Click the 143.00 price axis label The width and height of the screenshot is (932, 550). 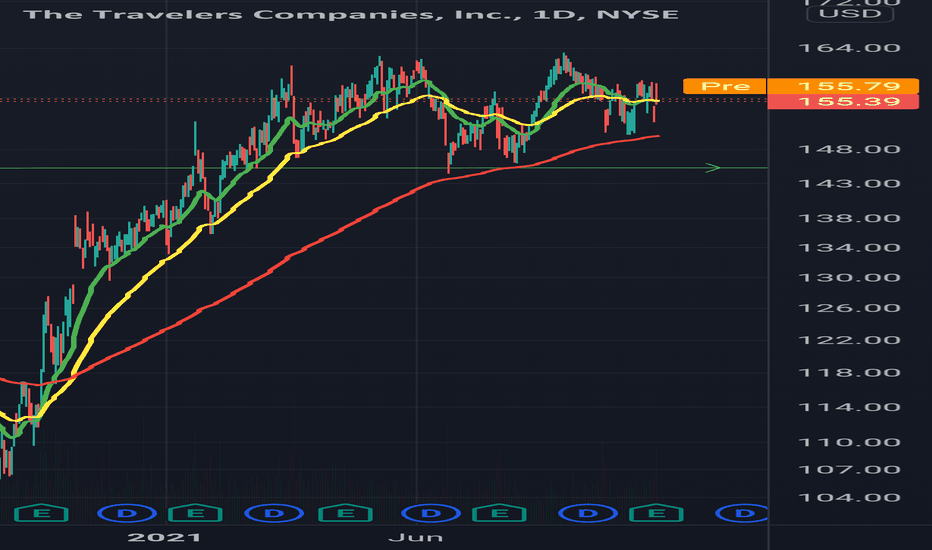(849, 184)
